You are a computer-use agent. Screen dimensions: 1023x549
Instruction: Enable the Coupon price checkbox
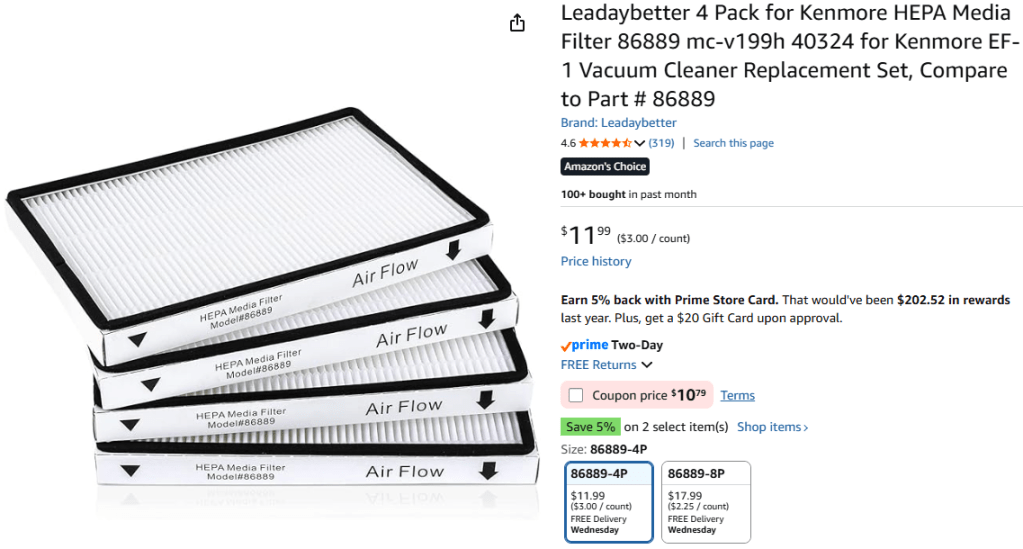576,395
